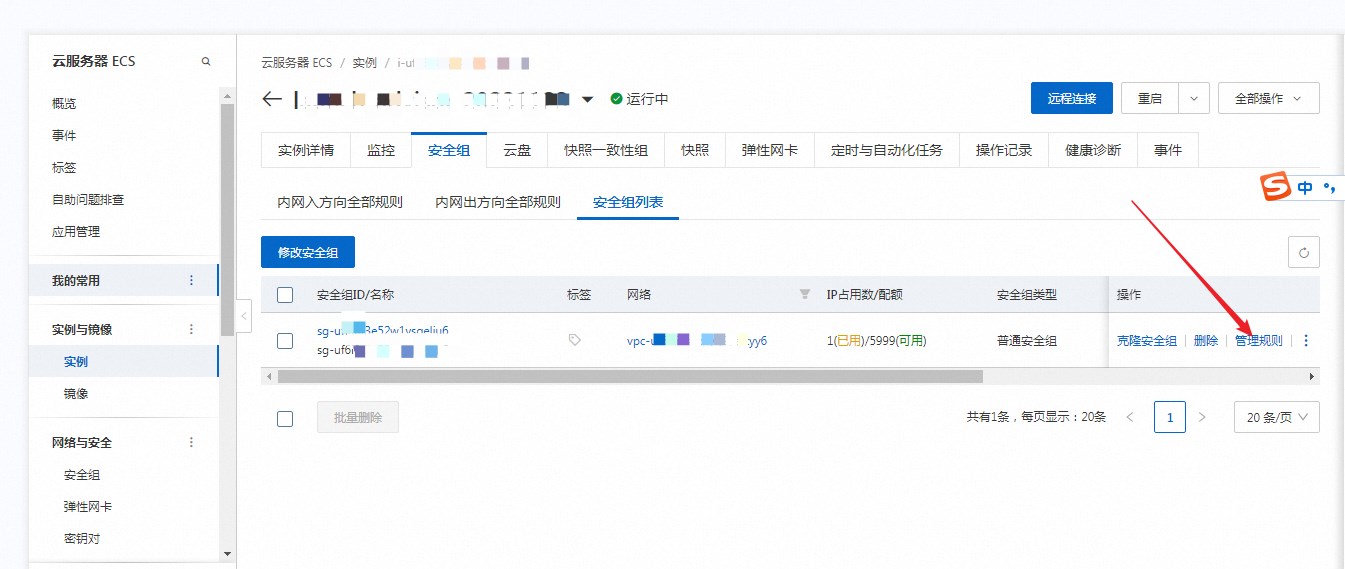Open 安全组 in the sidebar
The width and height of the screenshot is (1345, 569).
82,475
